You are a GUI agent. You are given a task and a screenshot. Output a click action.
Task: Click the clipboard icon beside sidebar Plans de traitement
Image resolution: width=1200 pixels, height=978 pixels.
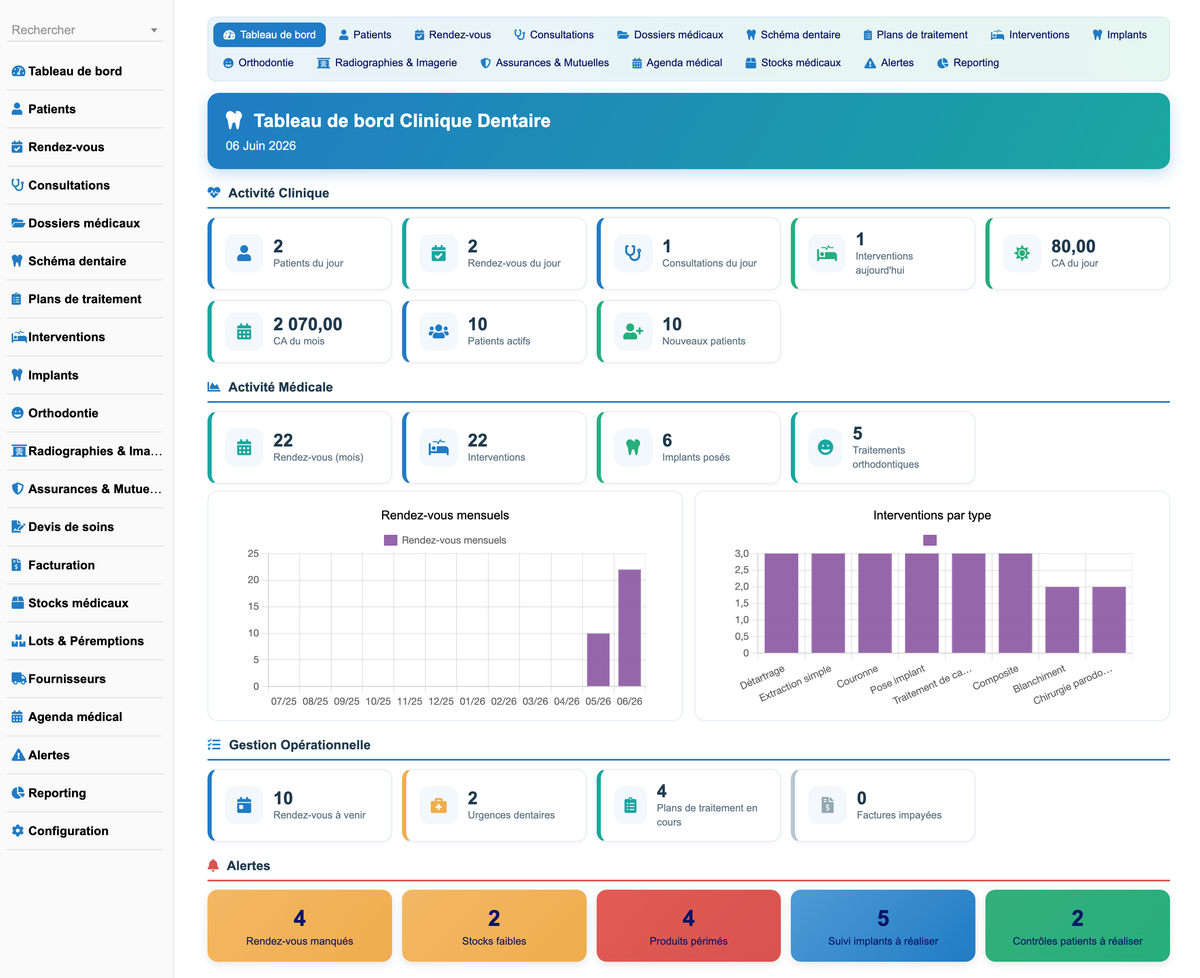[17, 299]
